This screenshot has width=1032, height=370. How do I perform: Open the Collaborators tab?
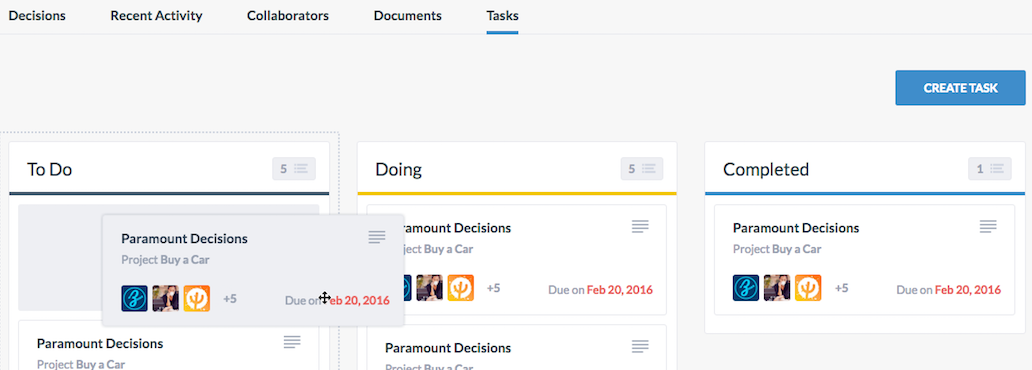coord(288,16)
